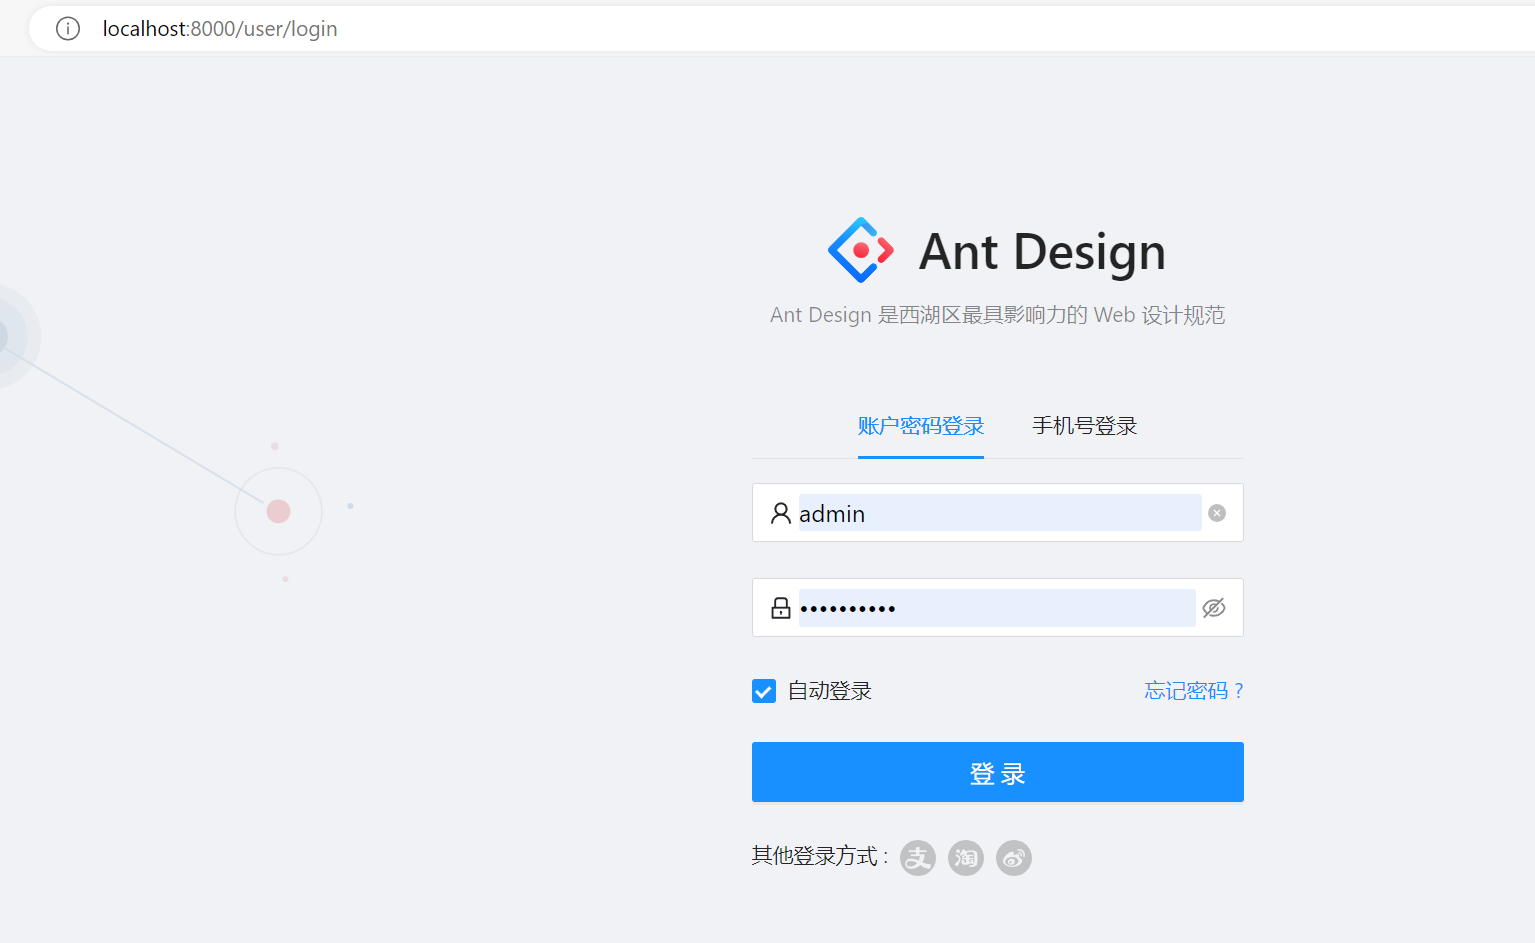Switch to the 手机号登录 tab
The image size is (1535, 943).
pos(1085,426)
